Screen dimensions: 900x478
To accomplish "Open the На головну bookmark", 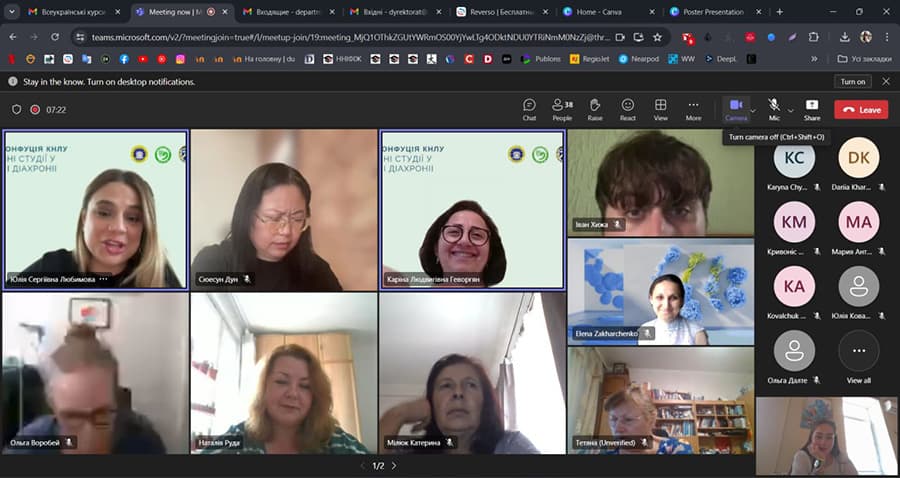I will 264,59.
